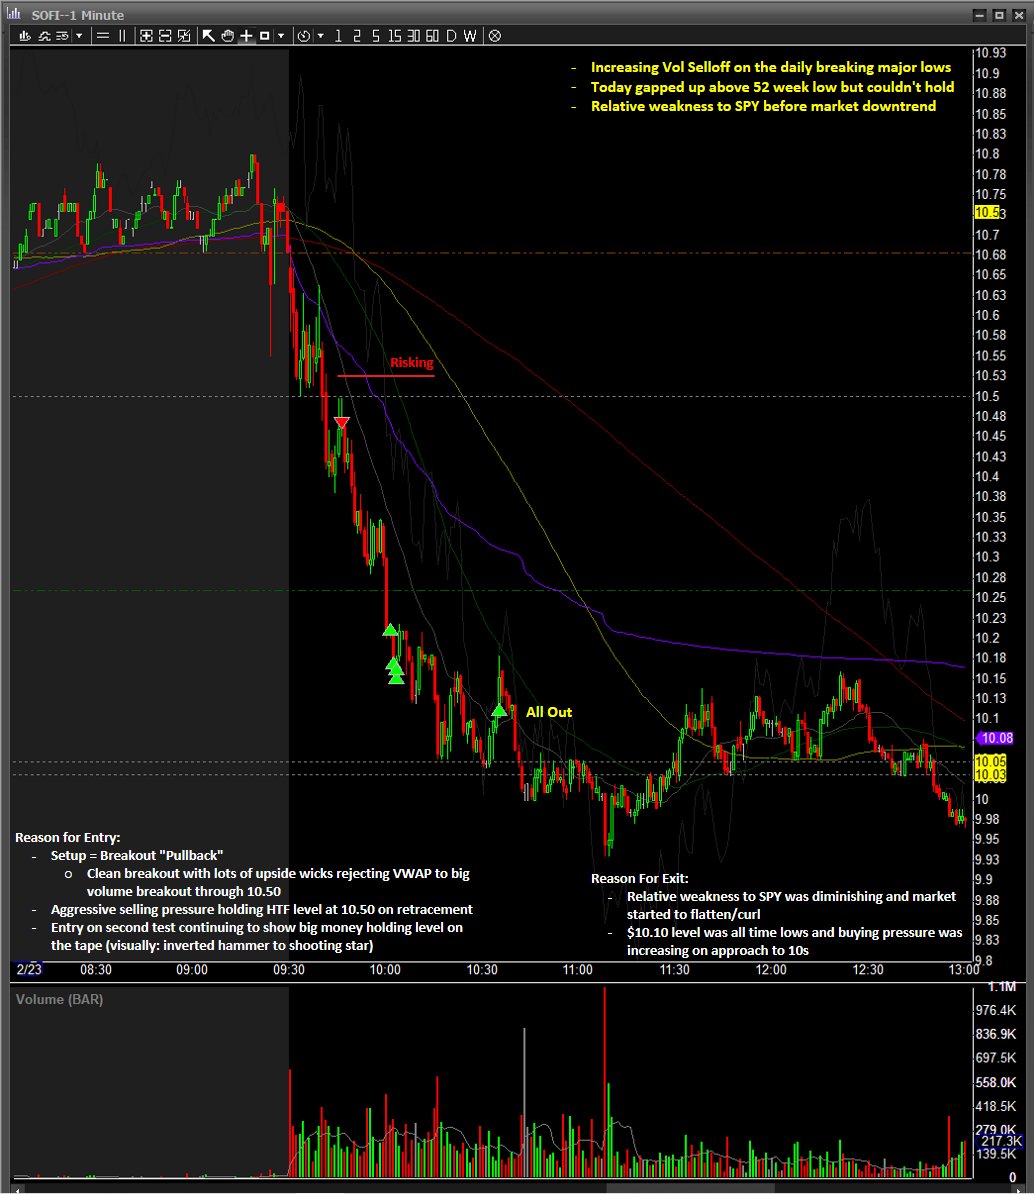
Task: Click the Relative weakness to SPY yellow note
Action: click(763, 106)
